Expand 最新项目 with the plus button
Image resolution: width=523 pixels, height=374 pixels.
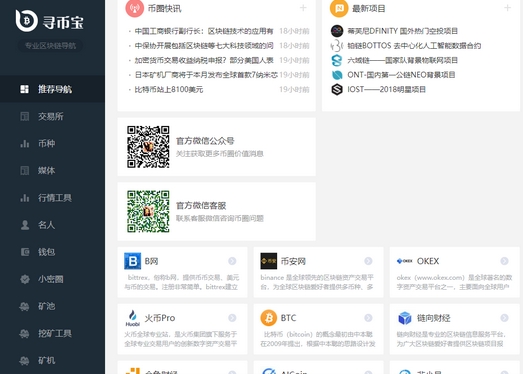[507, 8]
